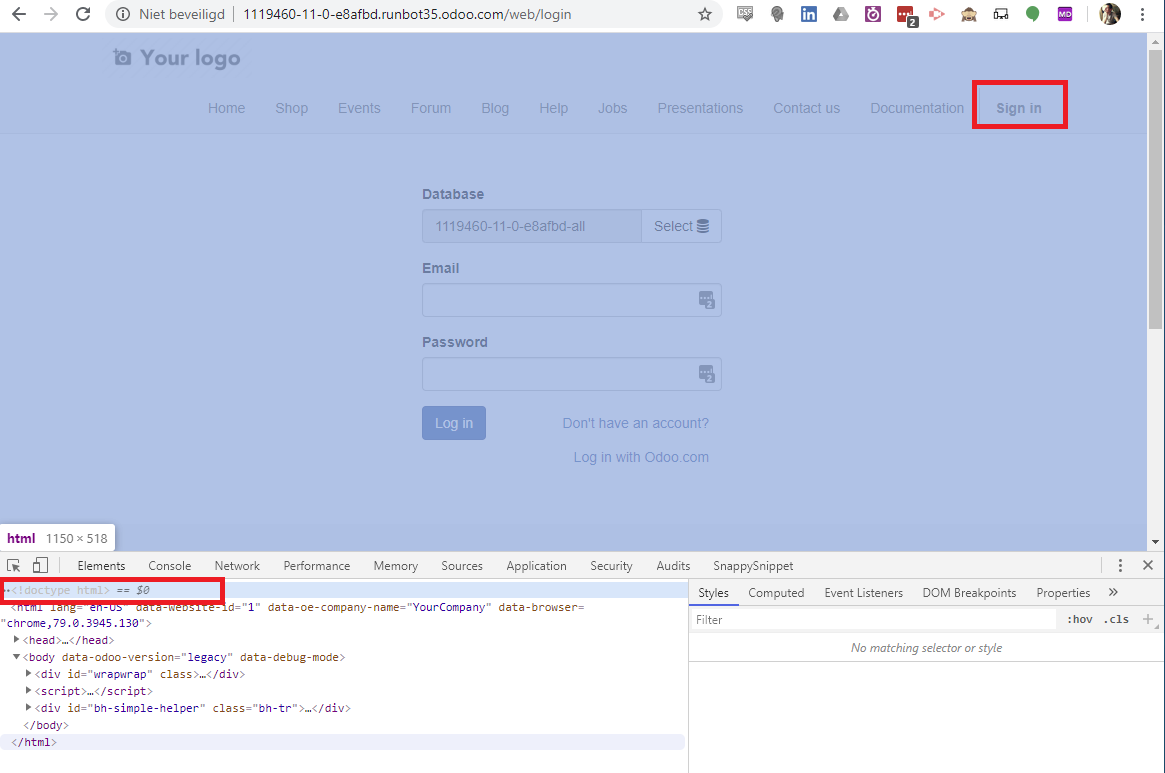Expand the div id bh-simple-helper node
1165x773 pixels.
point(28,708)
